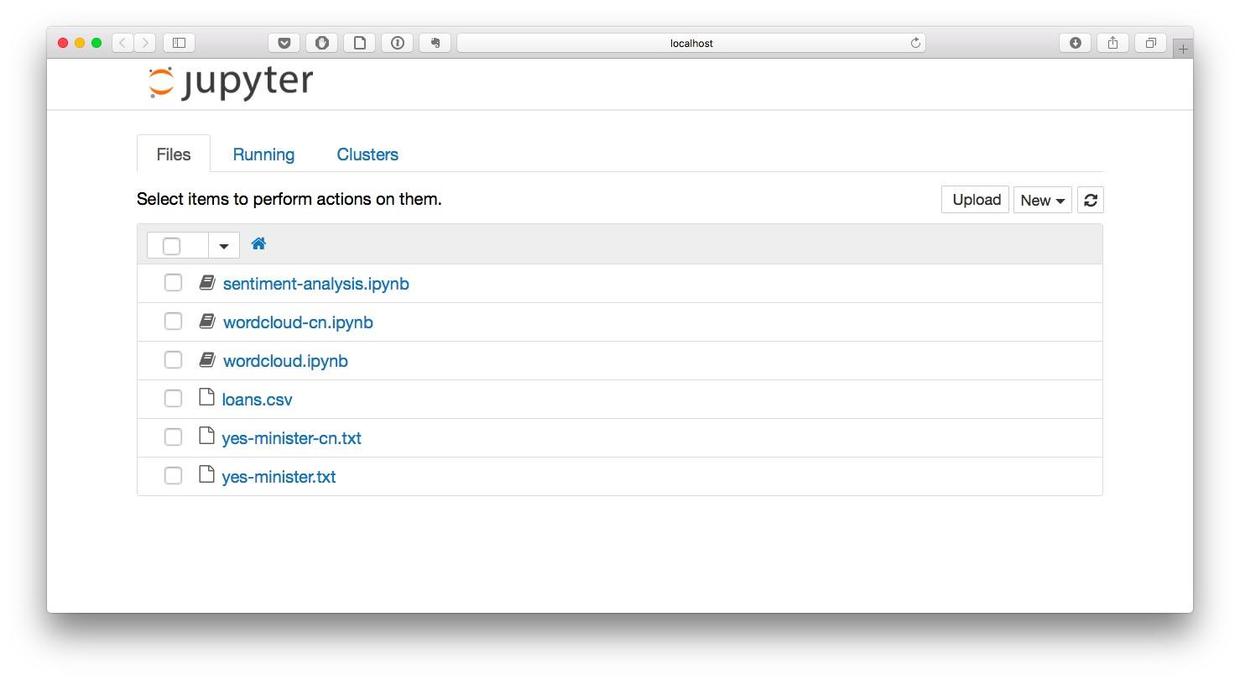Expand the New dropdown menu
Viewport: 1240px width, 680px height.
pyautogui.click(x=1042, y=200)
